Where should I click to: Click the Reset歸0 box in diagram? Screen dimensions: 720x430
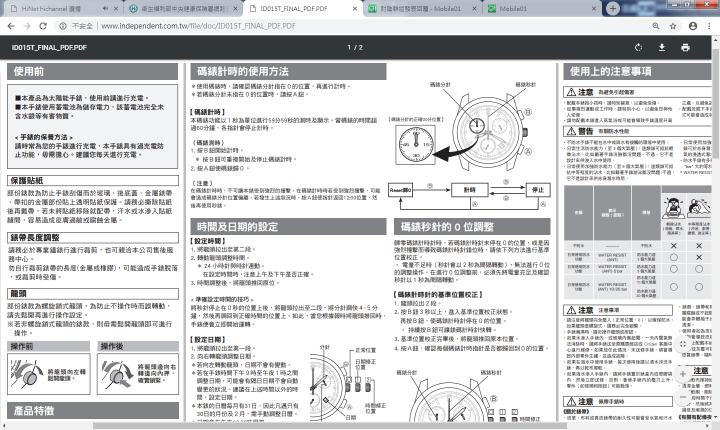[x=400, y=190]
